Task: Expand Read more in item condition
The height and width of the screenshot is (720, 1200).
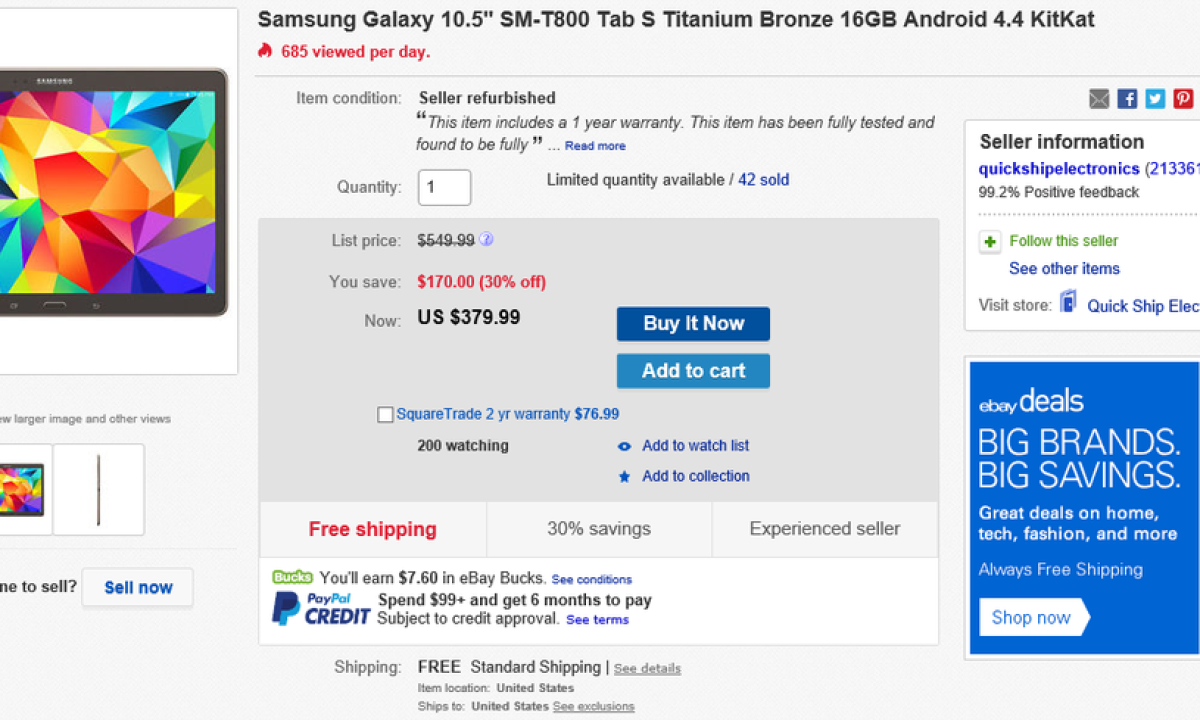Action: 595,146
